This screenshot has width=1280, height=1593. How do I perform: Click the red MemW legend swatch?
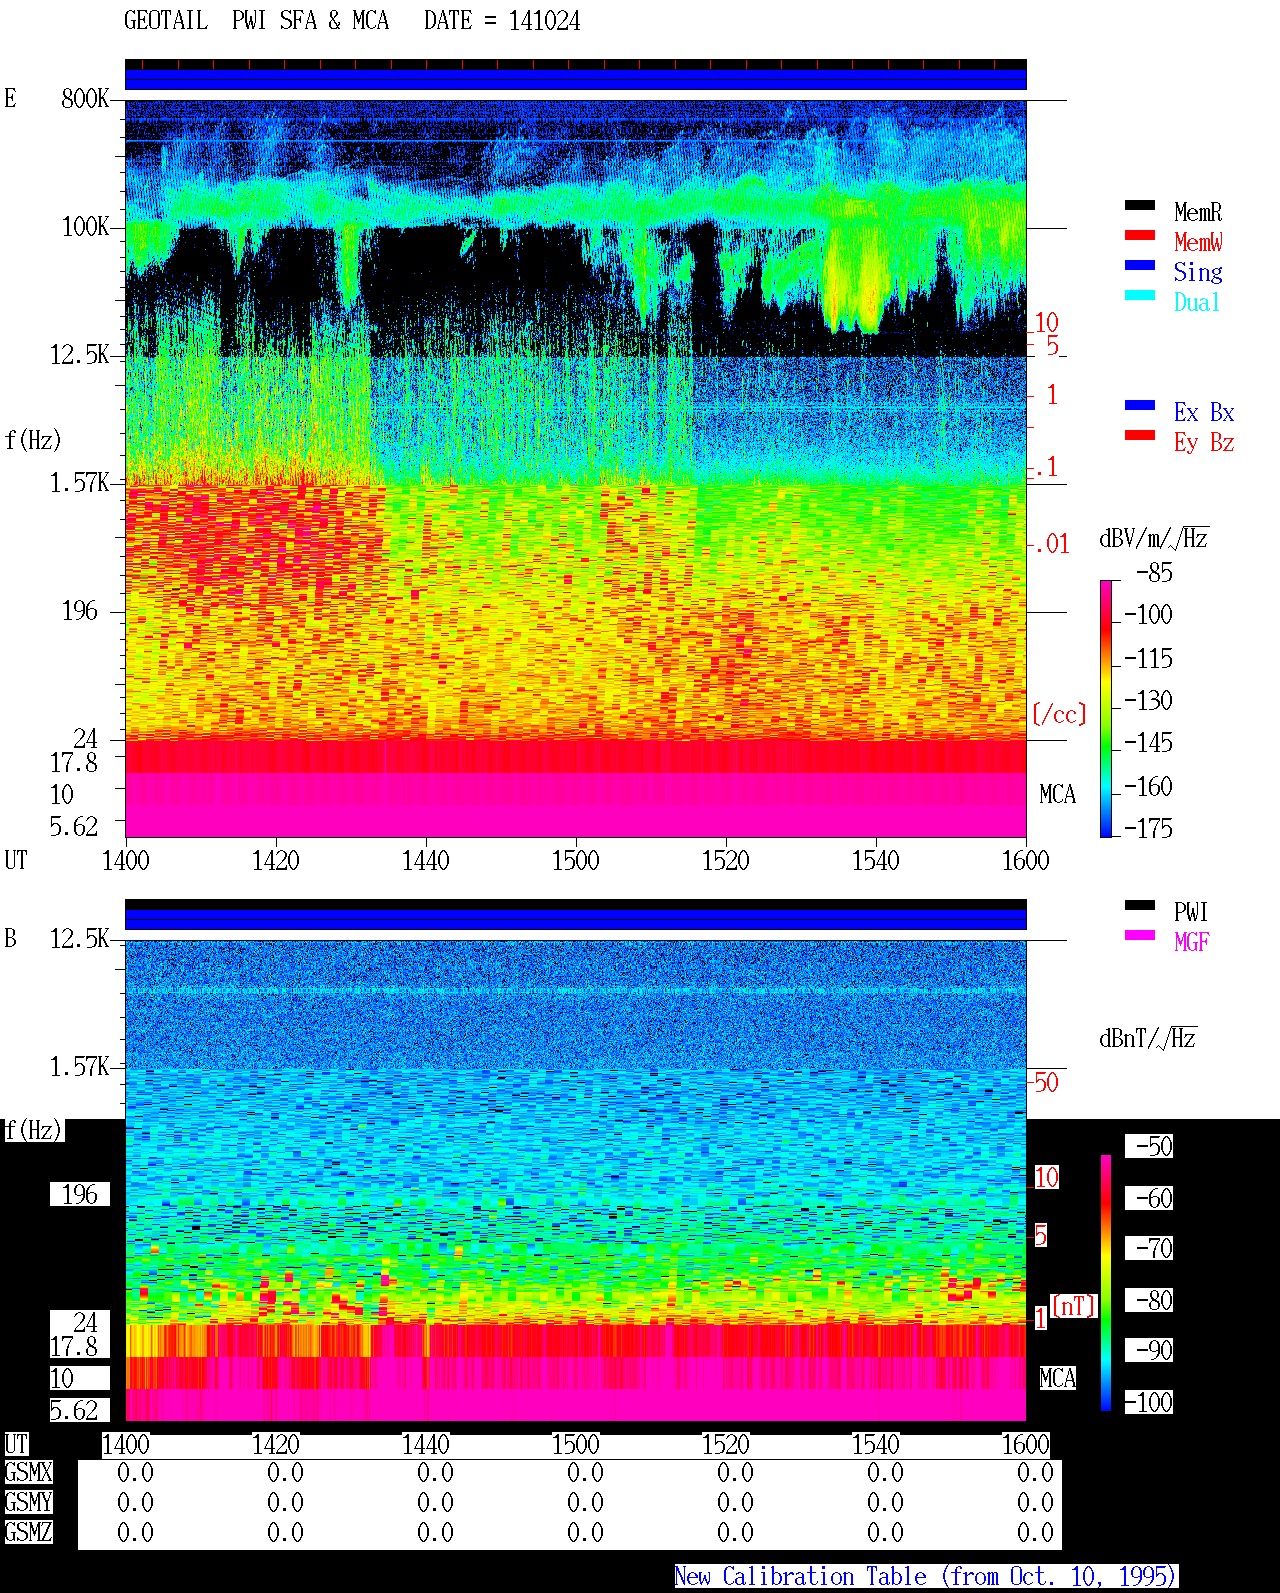1140,235
